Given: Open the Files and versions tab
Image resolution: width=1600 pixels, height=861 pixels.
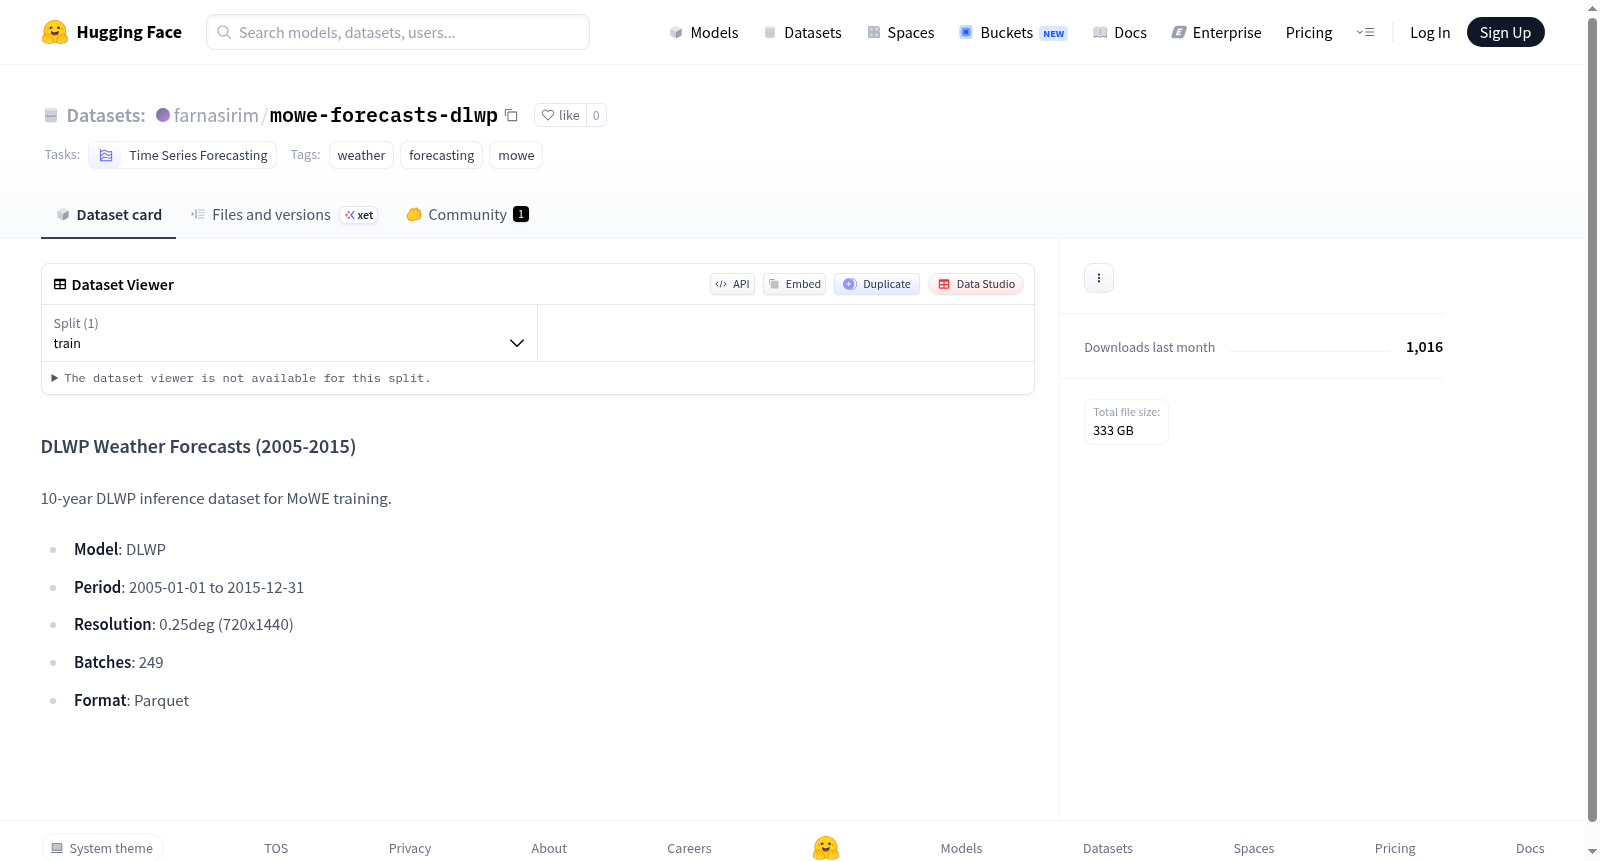Looking at the screenshot, I should click(x=284, y=215).
